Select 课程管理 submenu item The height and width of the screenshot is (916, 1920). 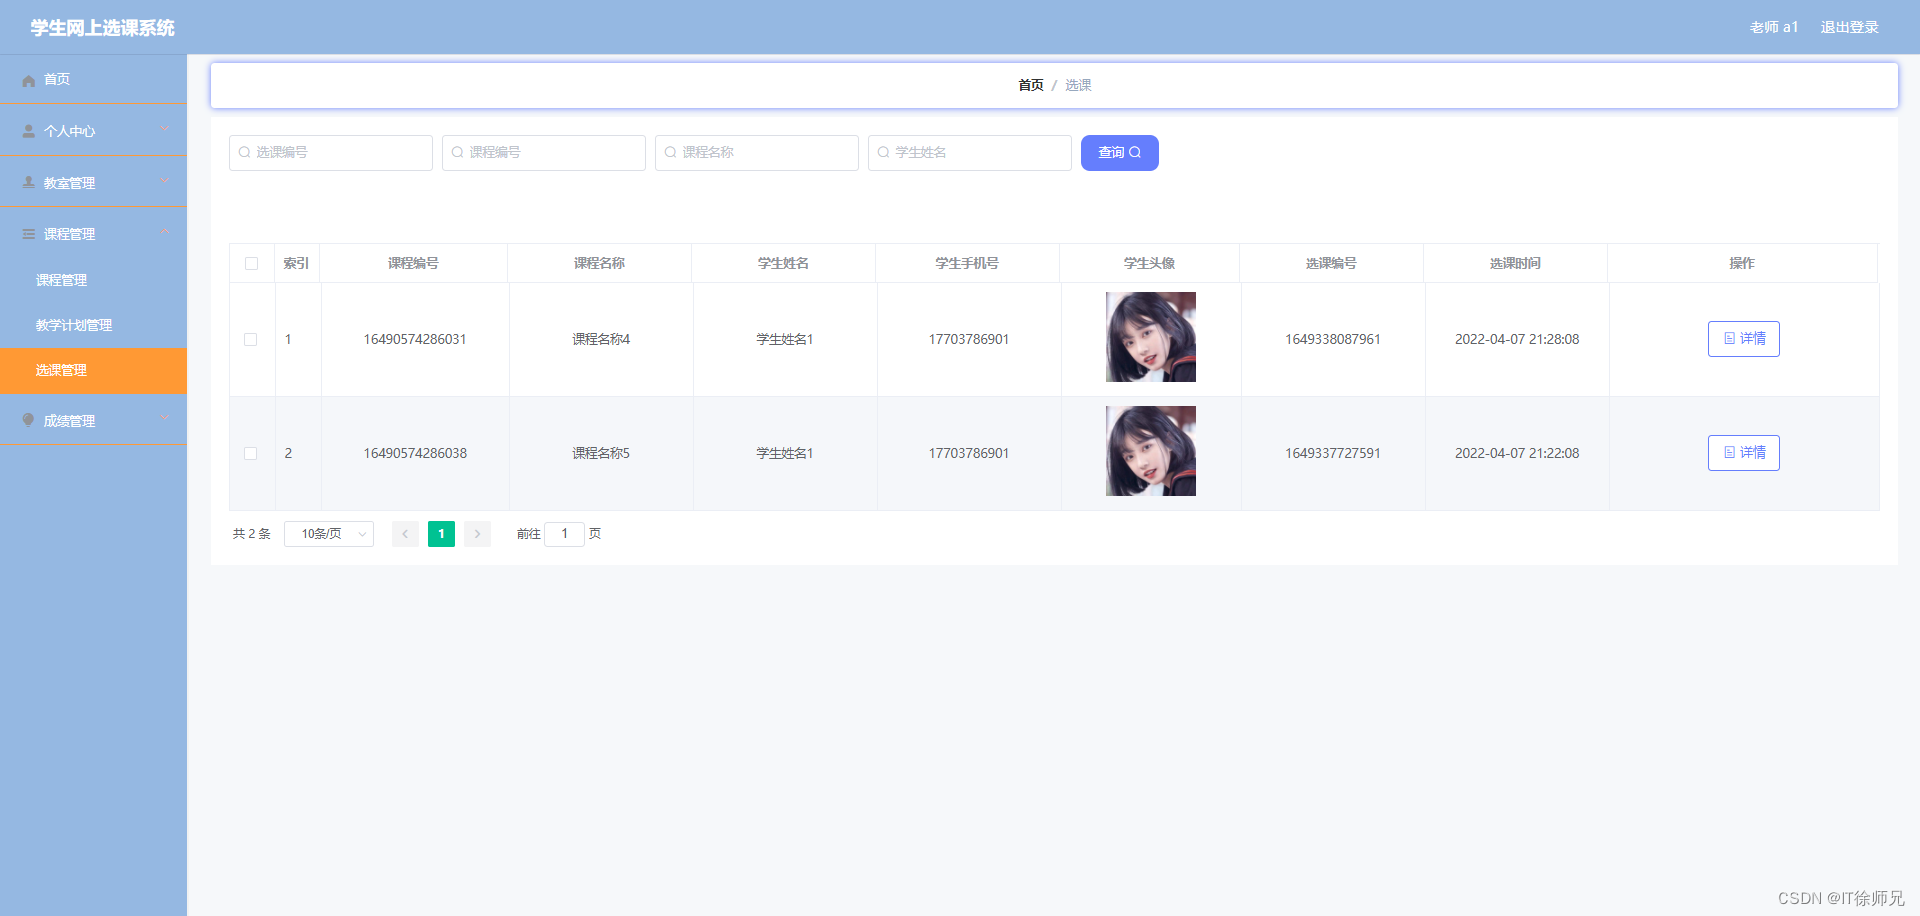(x=60, y=280)
